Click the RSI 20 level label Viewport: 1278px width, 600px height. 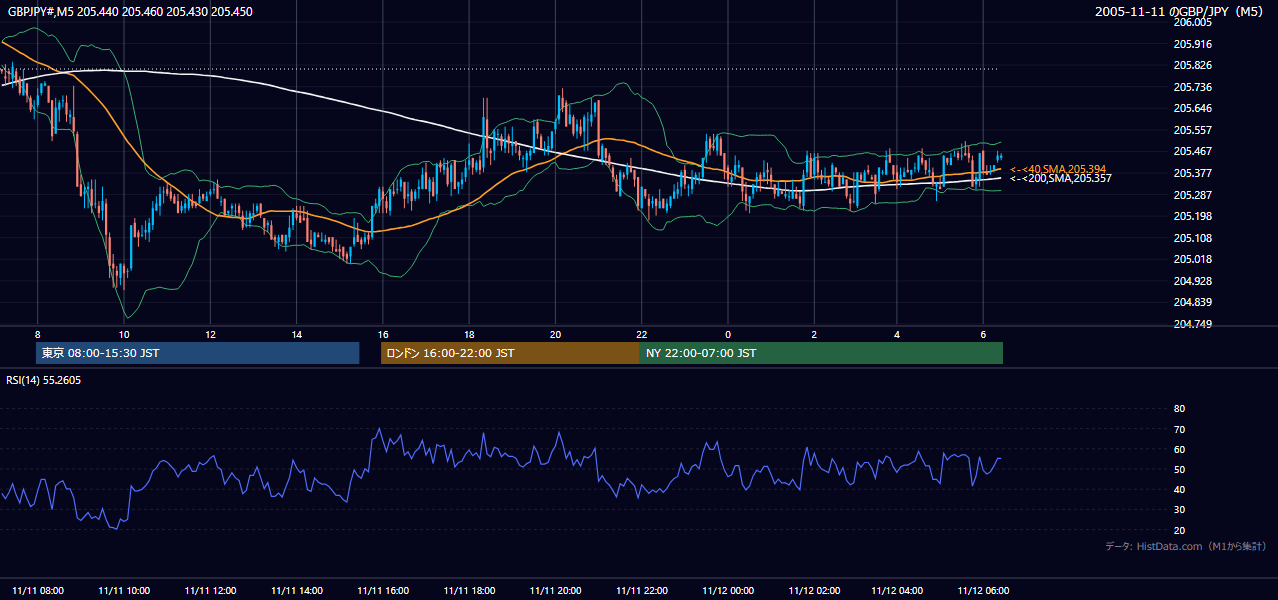point(1179,530)
